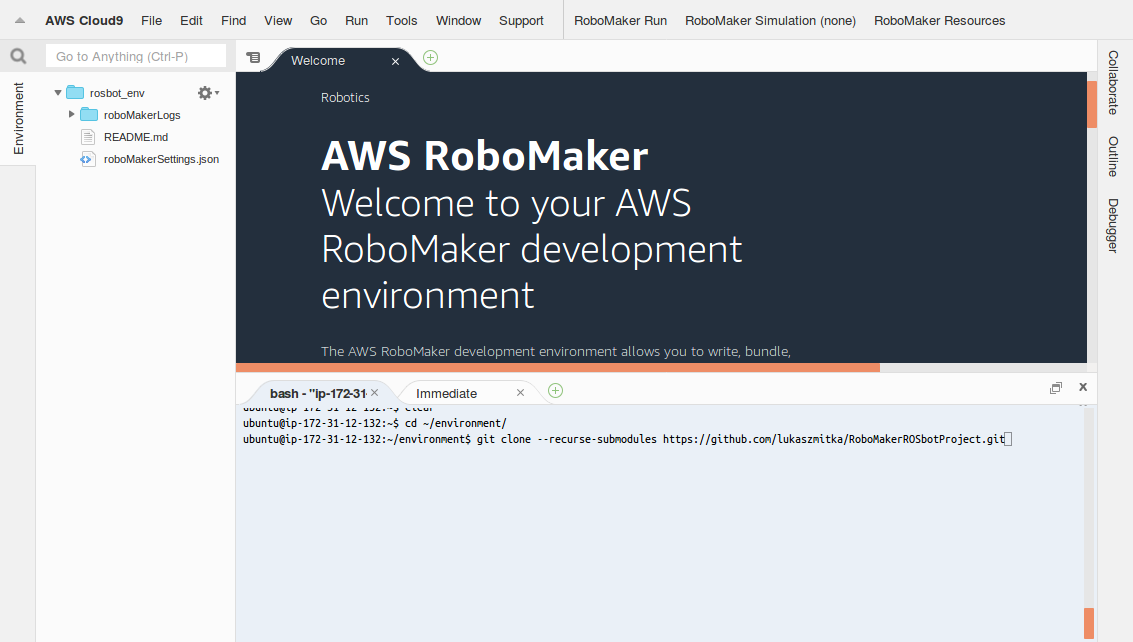Collapse the menu bar with the up arrow
The width and height of the screenshot is (1133, 642).
pyautogui.click(x=20, y=20)
